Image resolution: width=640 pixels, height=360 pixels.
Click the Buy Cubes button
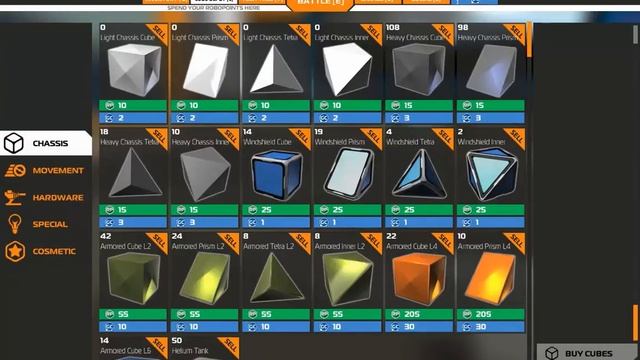tap(586, 353)
